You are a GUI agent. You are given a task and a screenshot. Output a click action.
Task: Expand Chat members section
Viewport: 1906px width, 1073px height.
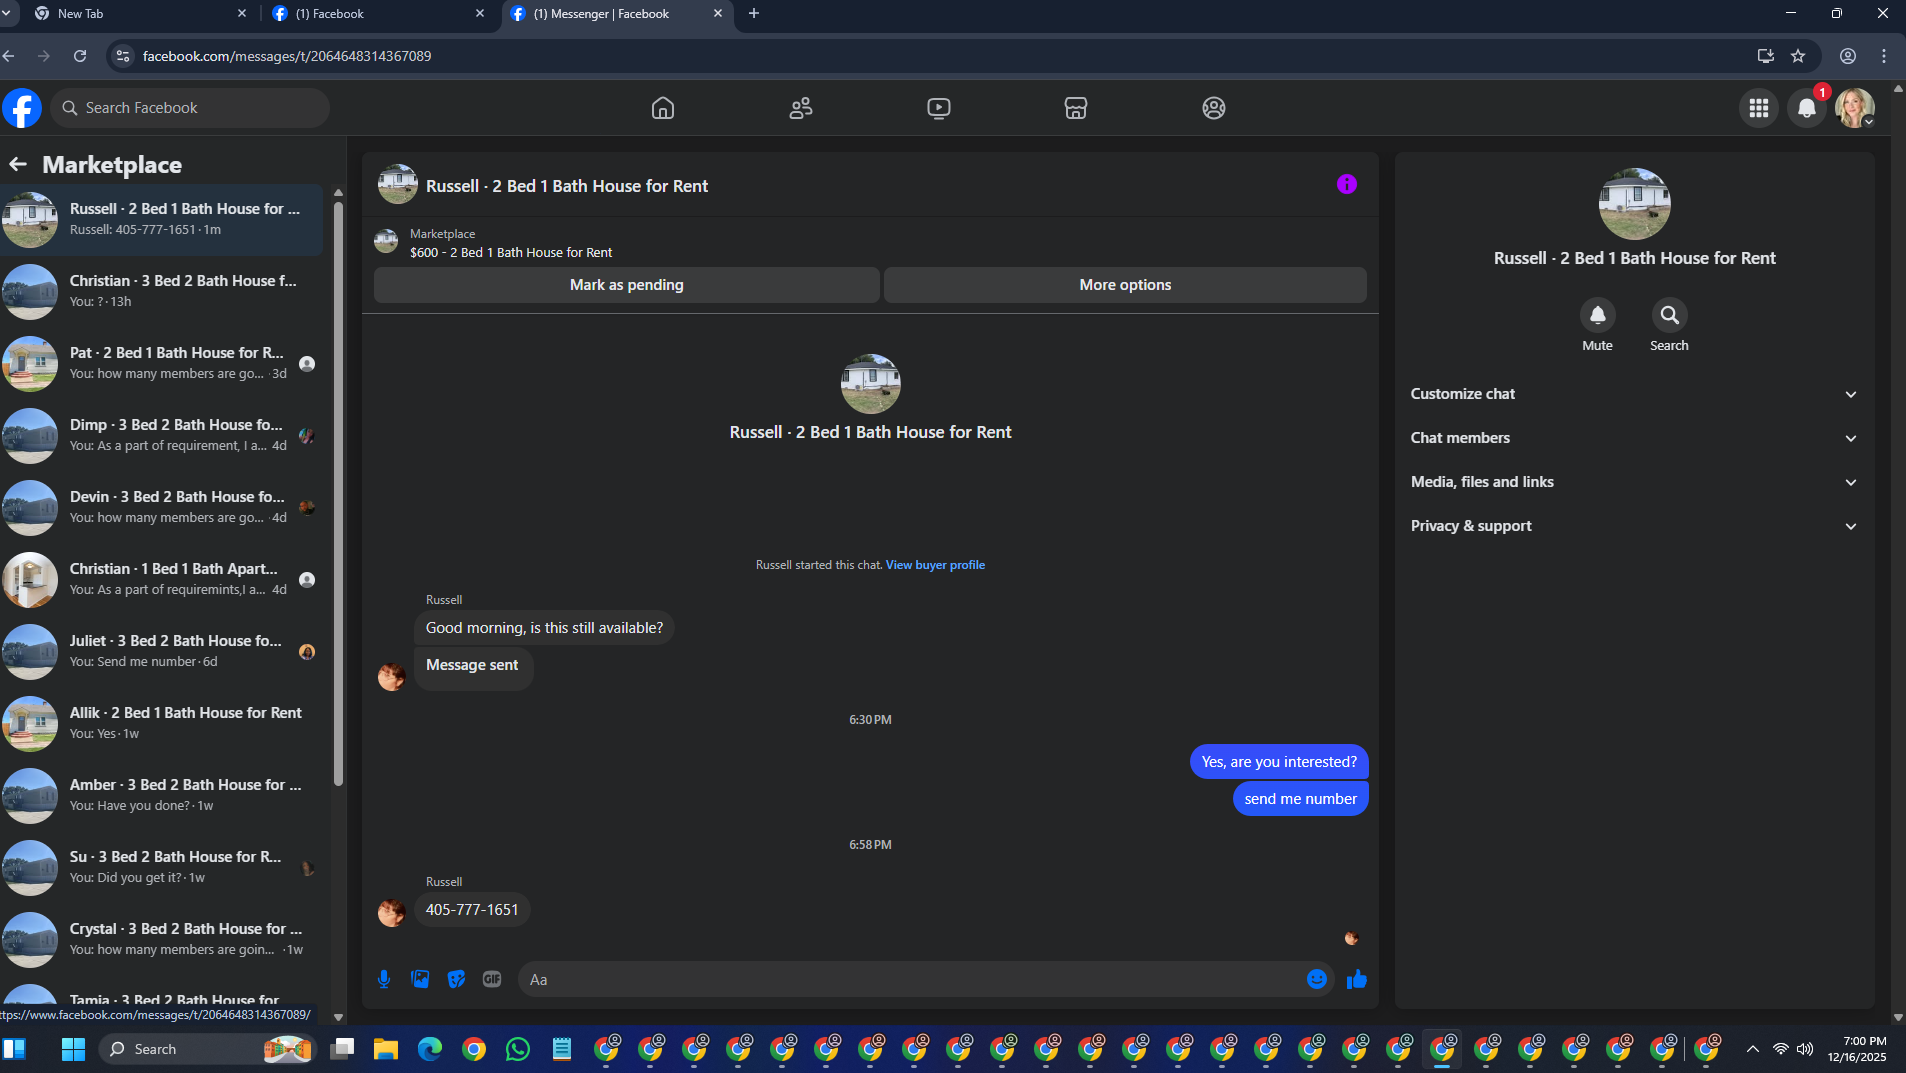click(1635, 438)
